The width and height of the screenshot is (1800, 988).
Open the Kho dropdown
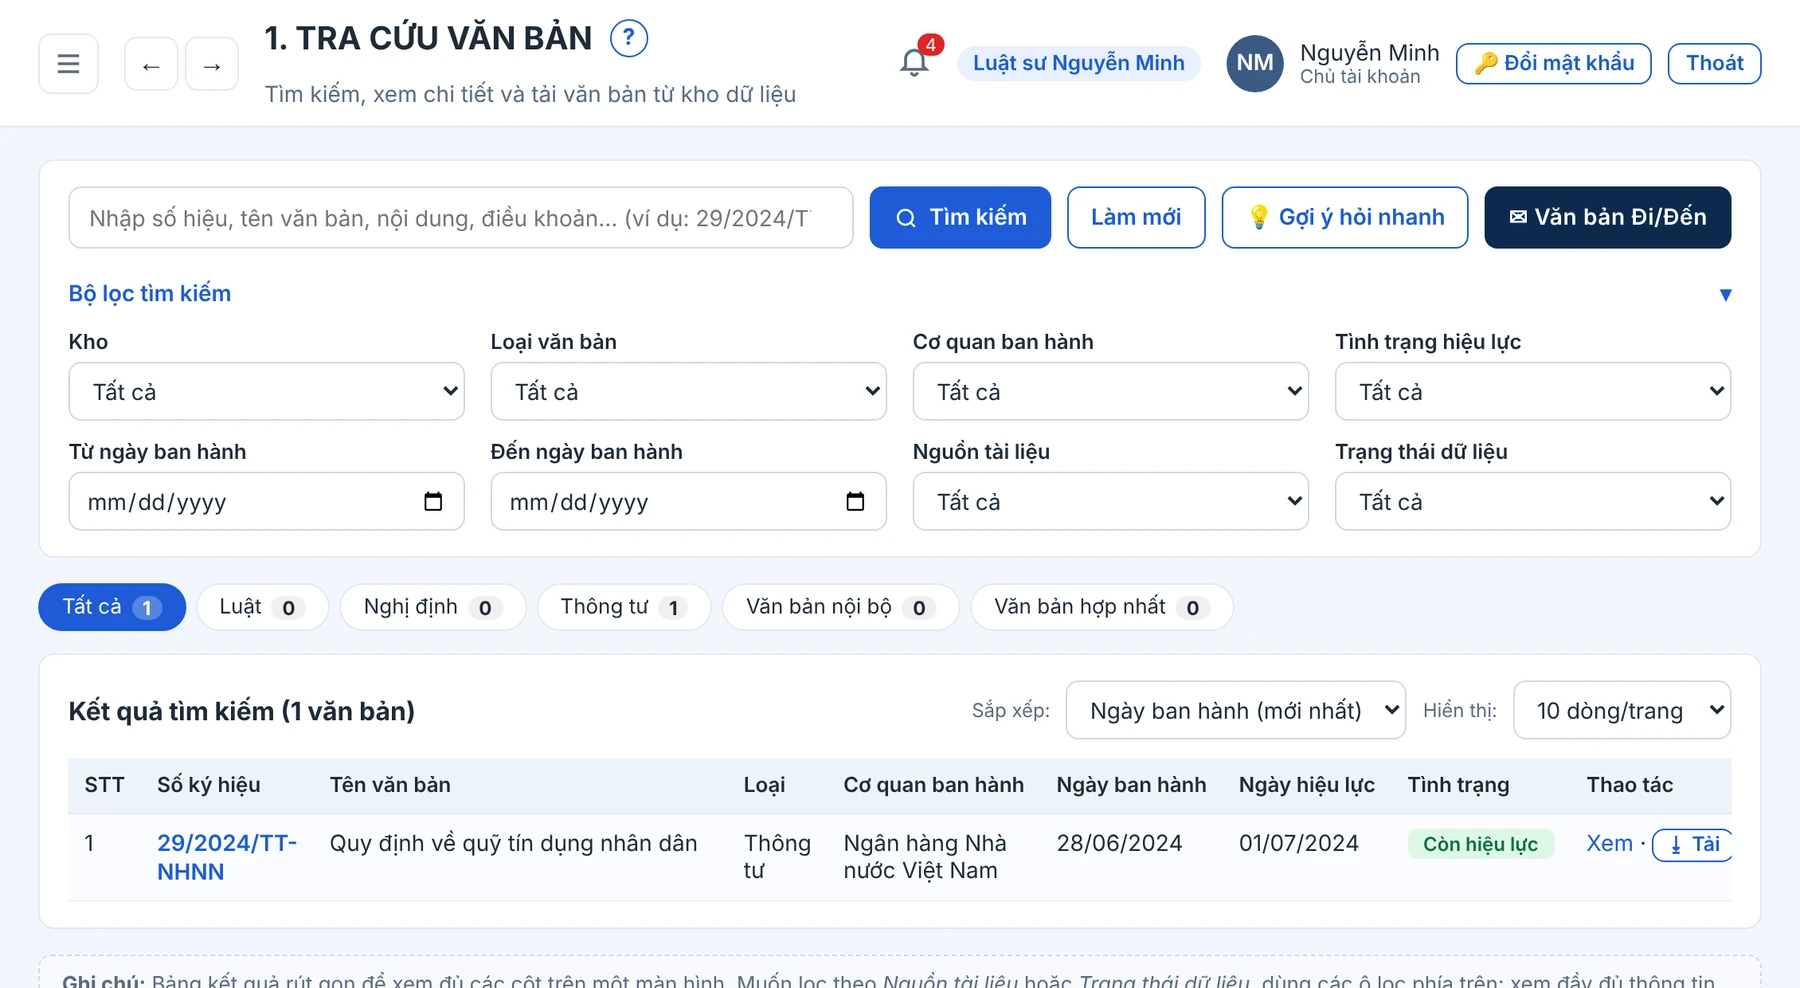pyautogui.click(x=267, y=391)
